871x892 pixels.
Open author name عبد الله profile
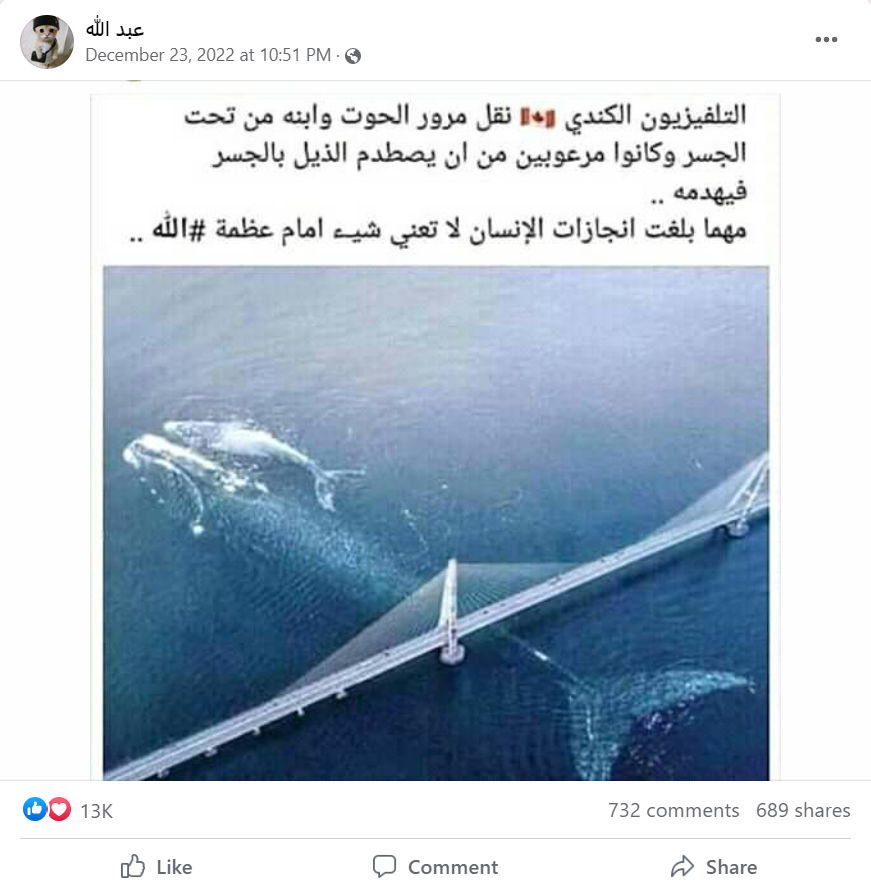click(115, 28)
